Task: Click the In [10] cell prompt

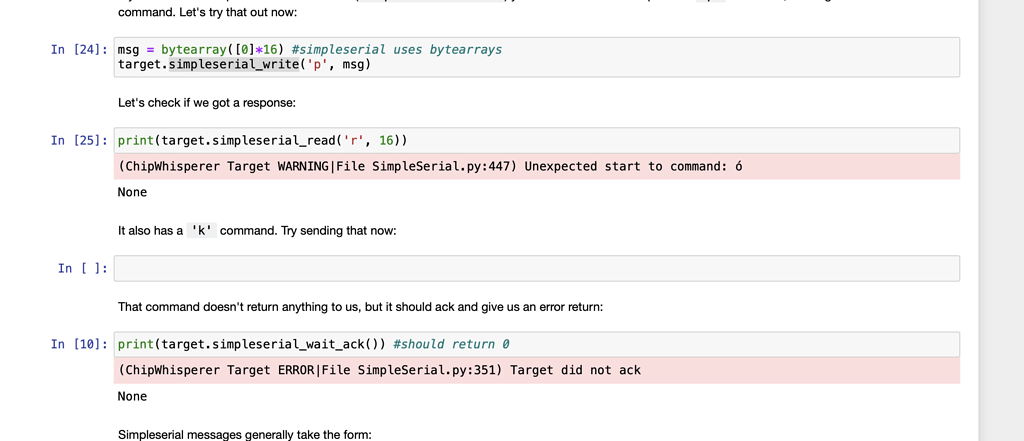Action: pos(79,344)
